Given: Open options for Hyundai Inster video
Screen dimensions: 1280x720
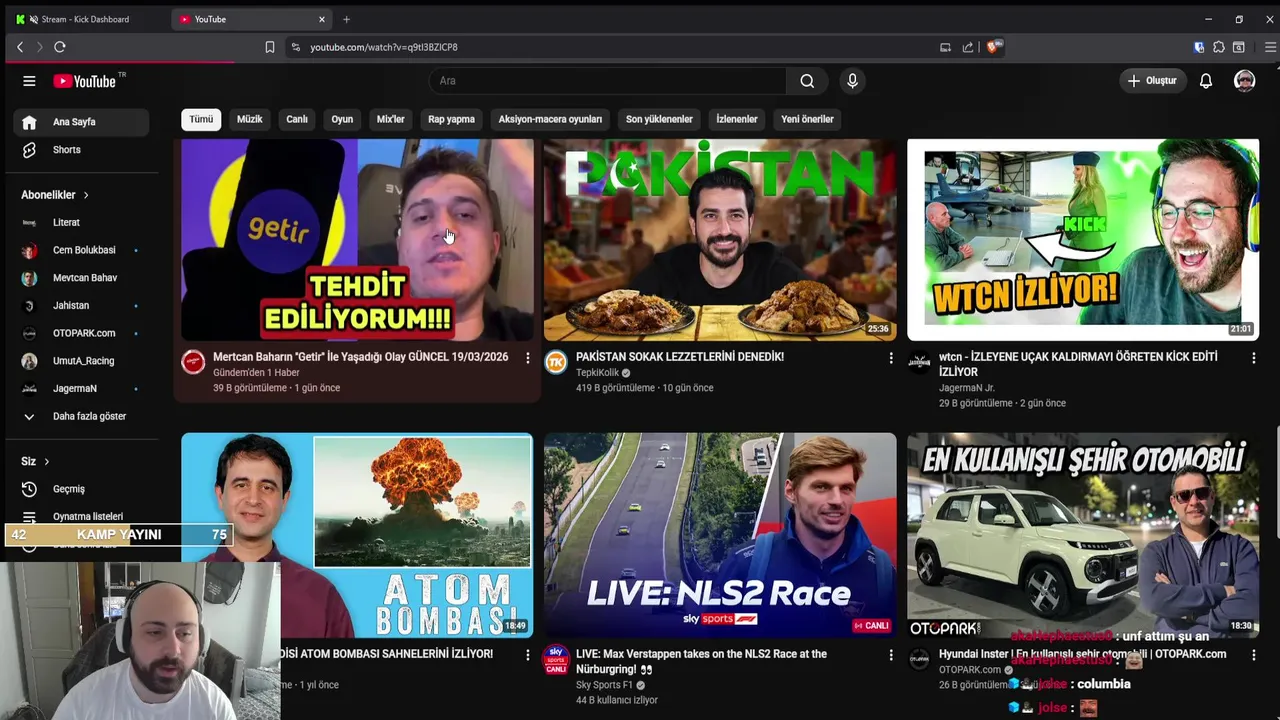Looking at the screenshot, I should point(1253,655).
